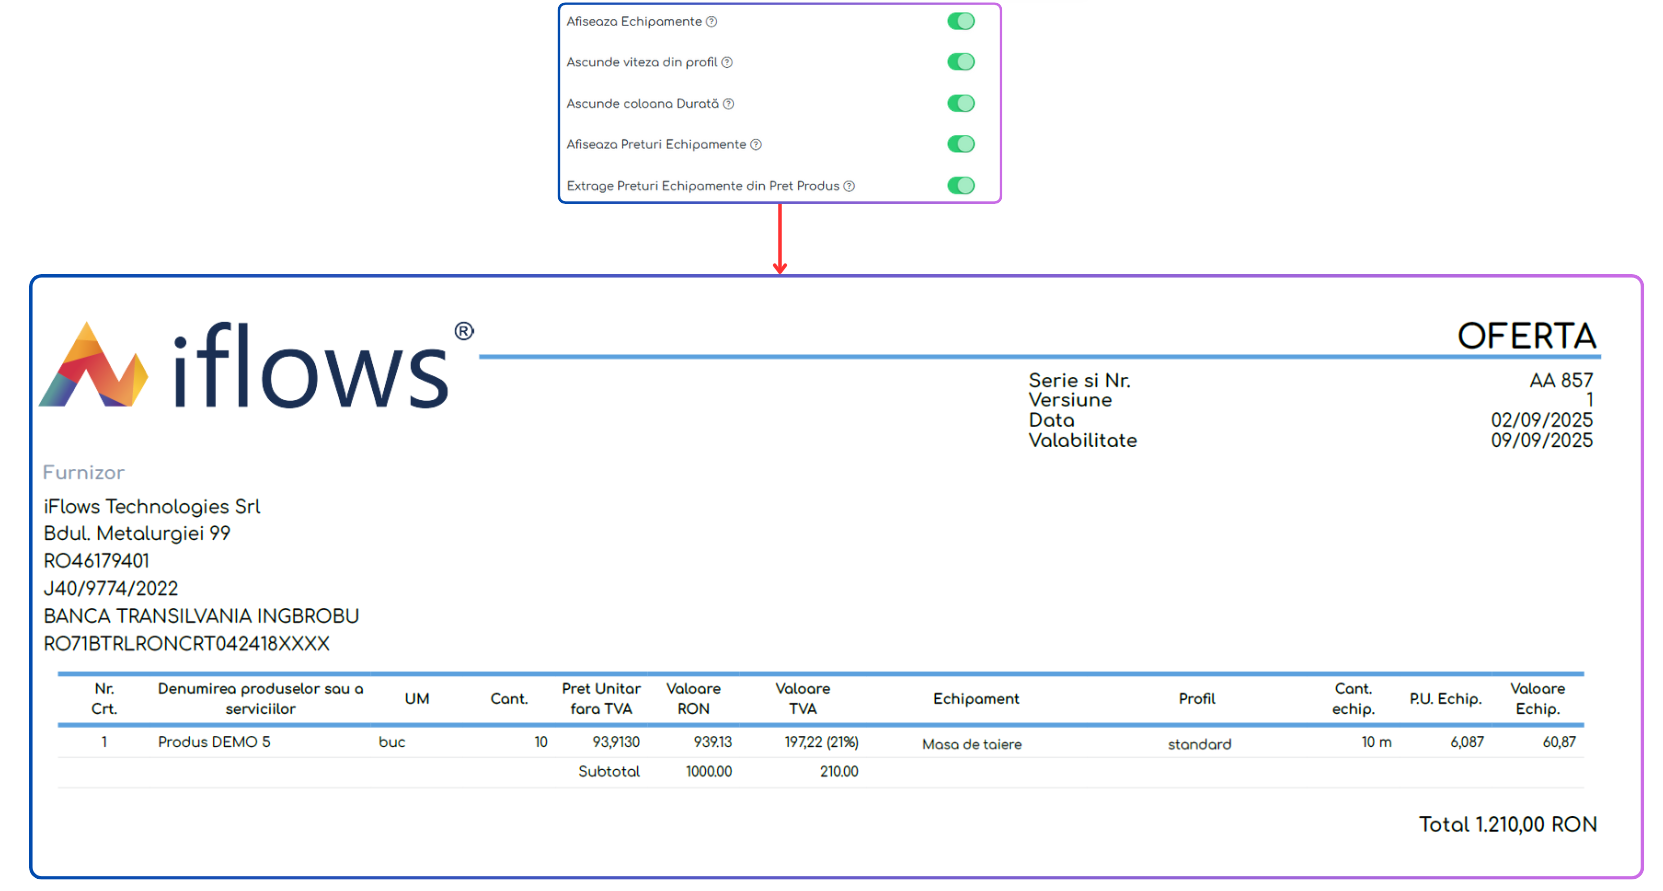Click the Masa de taiere equipment cell
The width and height of the screenshot is (1663, 891).
[x=972, y=744]
